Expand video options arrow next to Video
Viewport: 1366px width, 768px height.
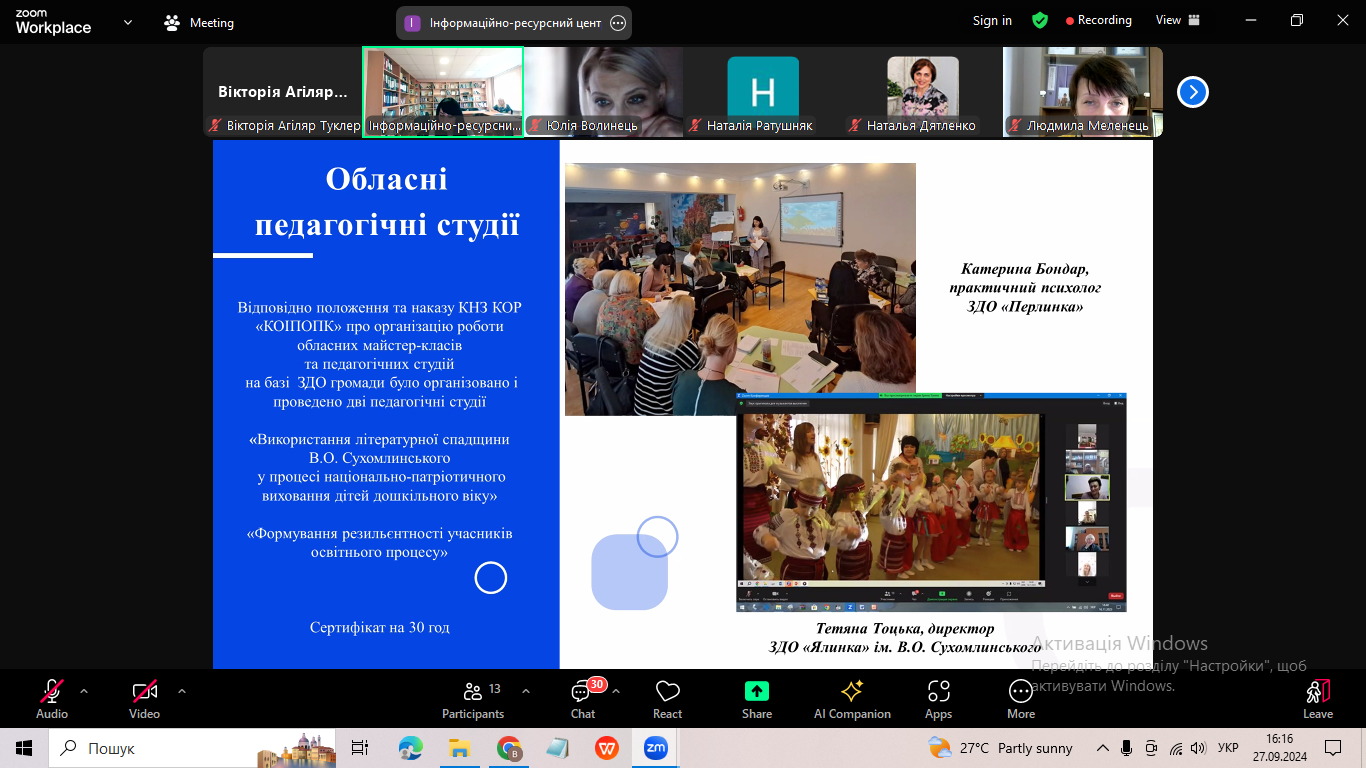click(x=182, y=690)
